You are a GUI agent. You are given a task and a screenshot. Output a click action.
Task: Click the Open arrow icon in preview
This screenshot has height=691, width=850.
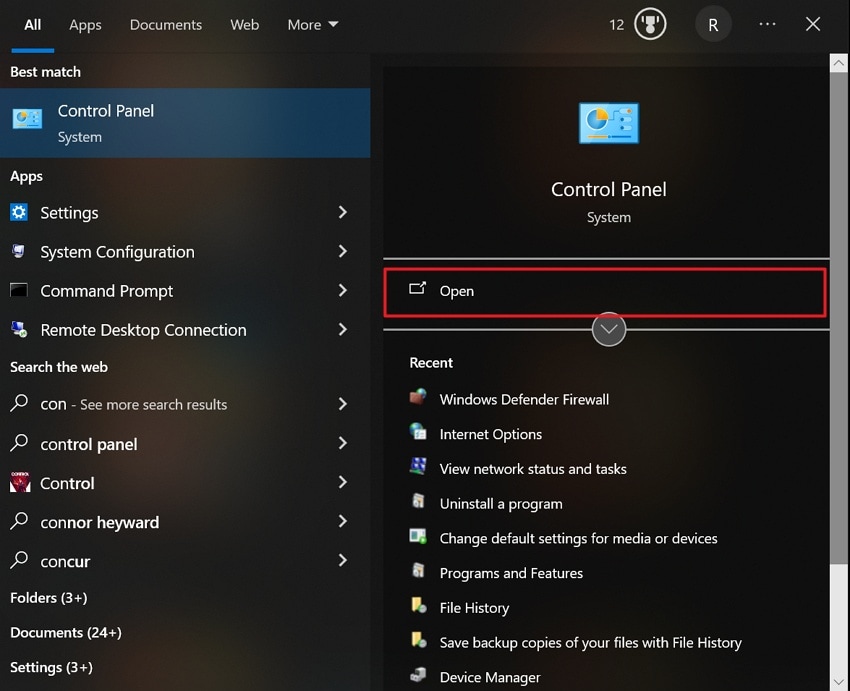pyautogui.click(x=417, y=288)
